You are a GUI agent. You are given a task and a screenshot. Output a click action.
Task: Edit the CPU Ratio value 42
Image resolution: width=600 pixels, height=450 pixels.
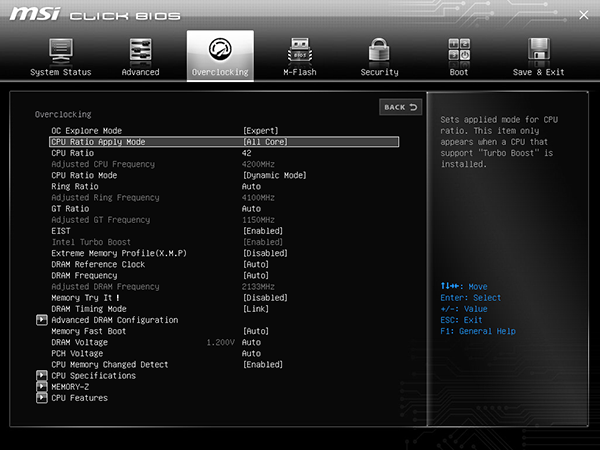pyautogui.click(x=246, y=153)
